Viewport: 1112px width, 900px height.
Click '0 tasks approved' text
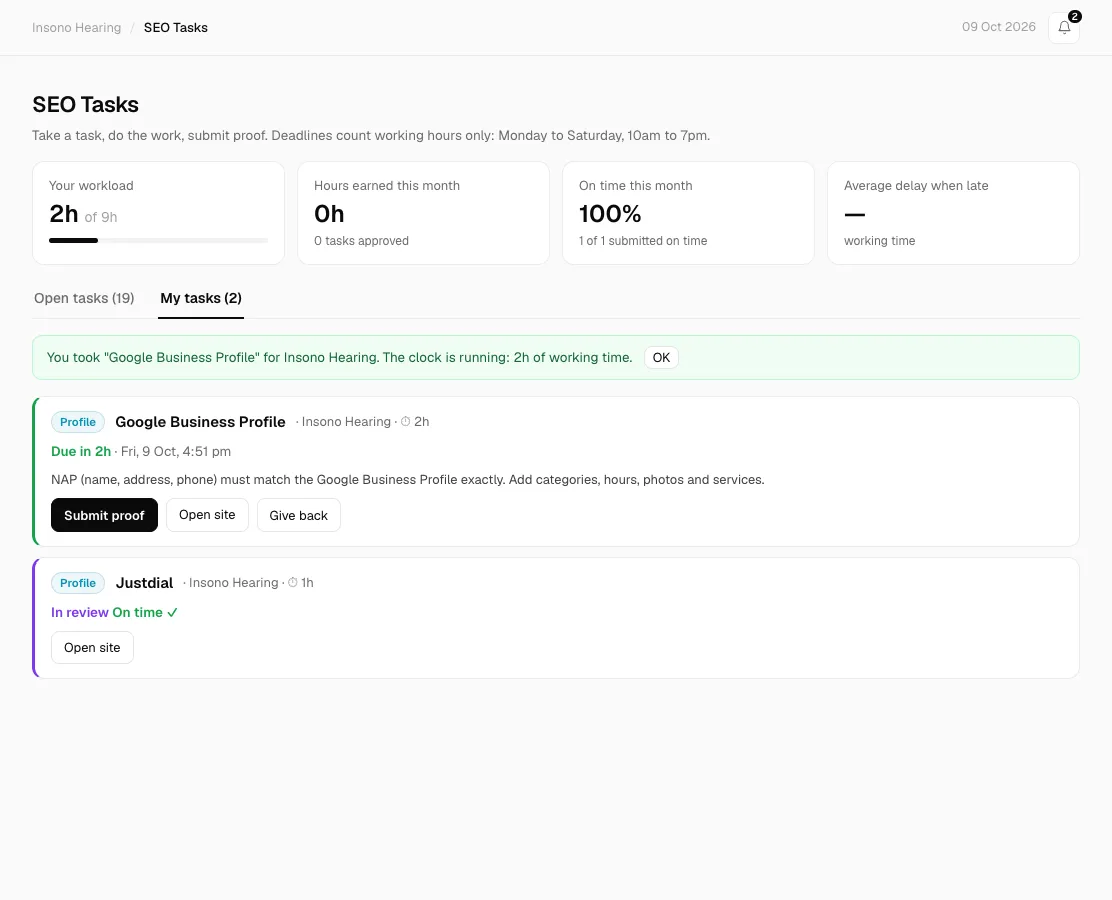tap(361, 241)
